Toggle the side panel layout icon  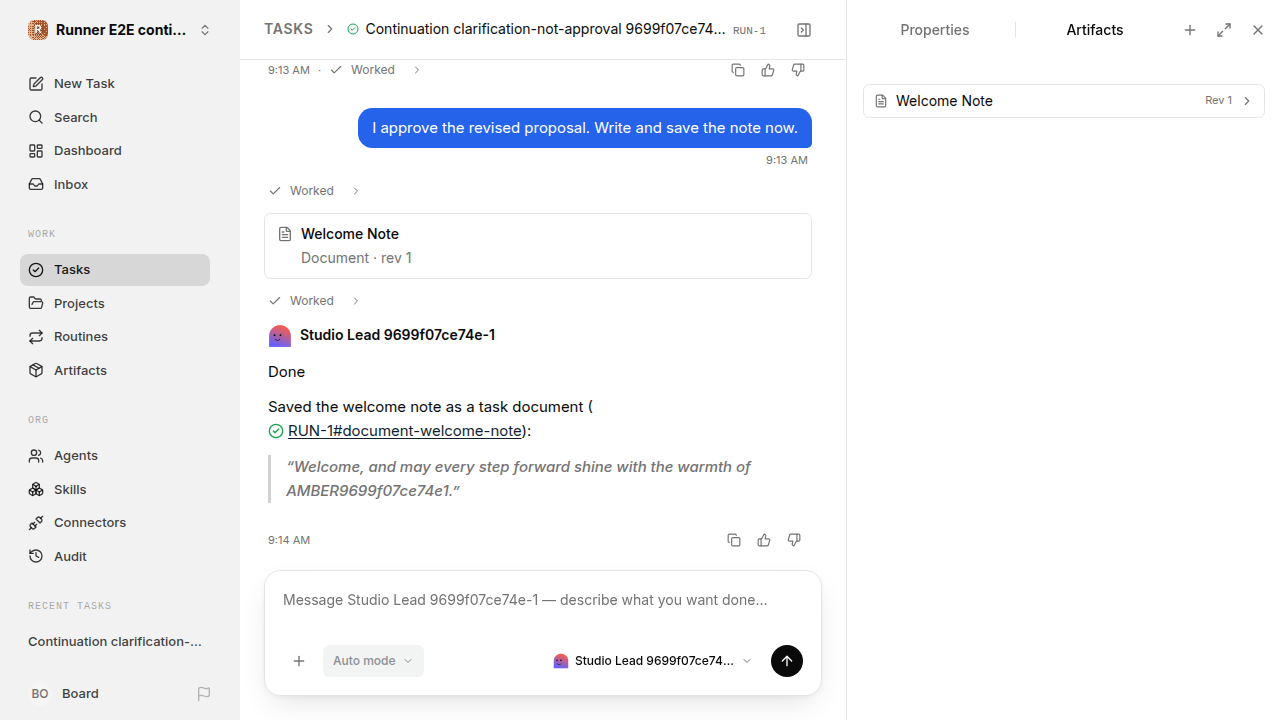[x=804, y=30]
